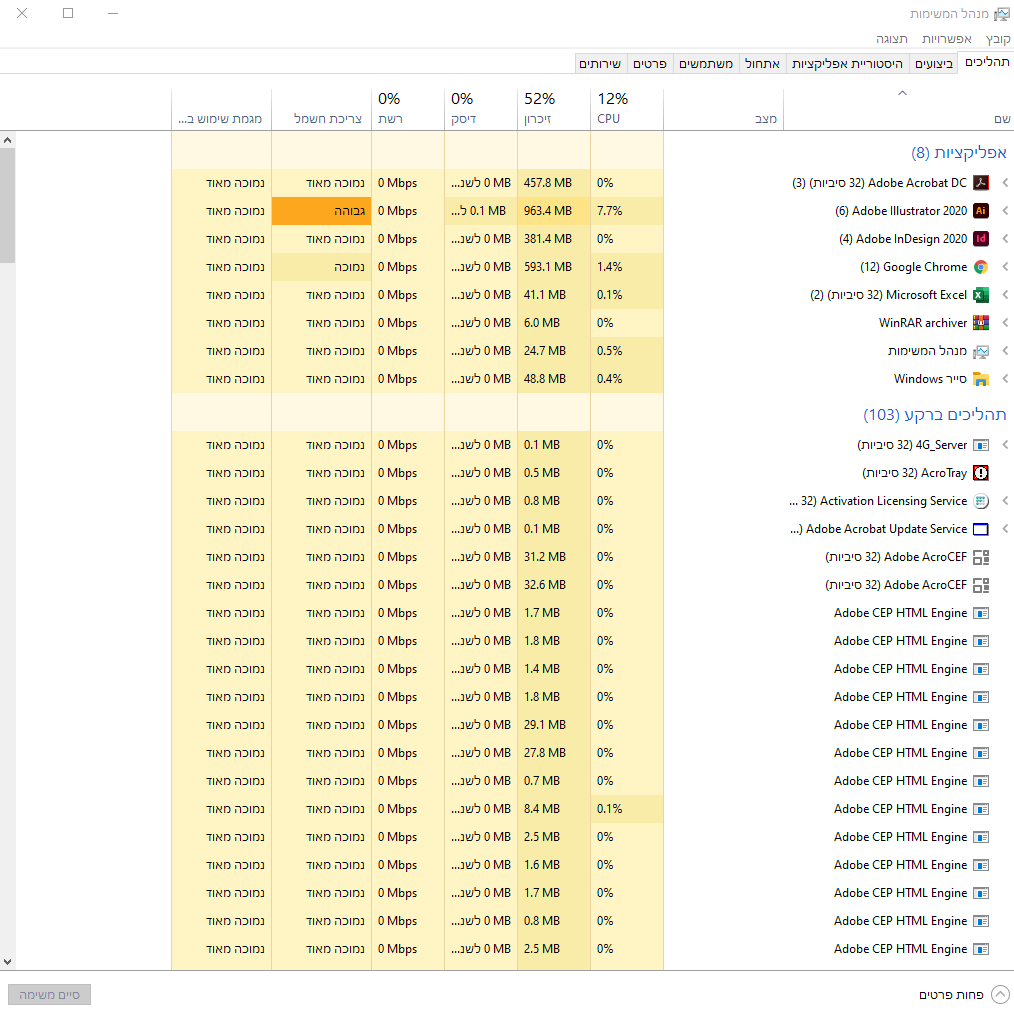The height and width of the screenshot is (1018, 1014).
Task: Expand the Adobe Acrobat DC process group
Action: [1005, 183]
